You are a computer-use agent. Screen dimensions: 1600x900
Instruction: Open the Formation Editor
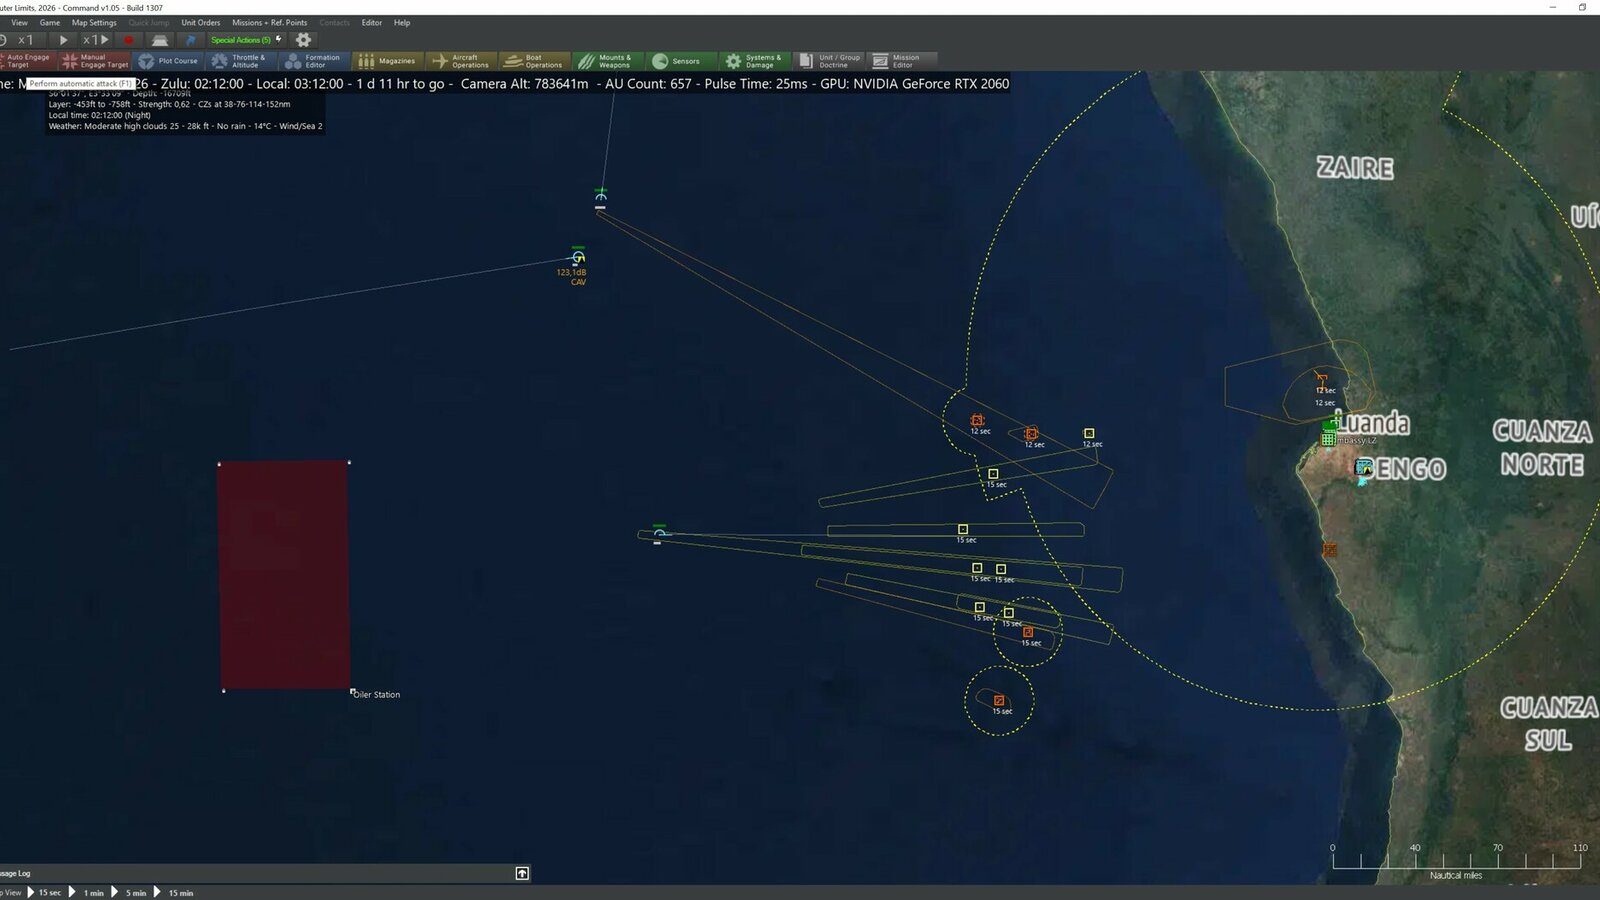coord(313,61)
